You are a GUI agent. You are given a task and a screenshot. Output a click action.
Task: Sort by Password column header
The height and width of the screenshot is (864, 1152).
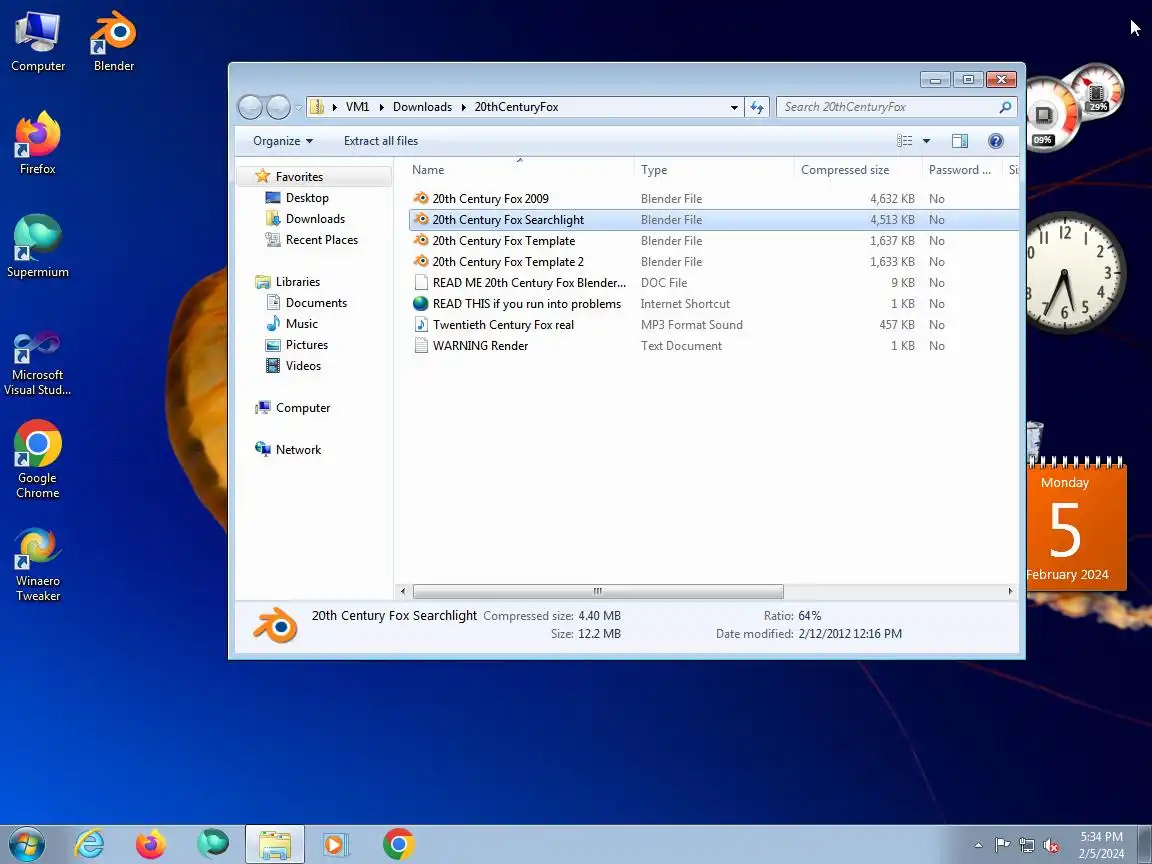pyautogui.click(x=961, y=170)
